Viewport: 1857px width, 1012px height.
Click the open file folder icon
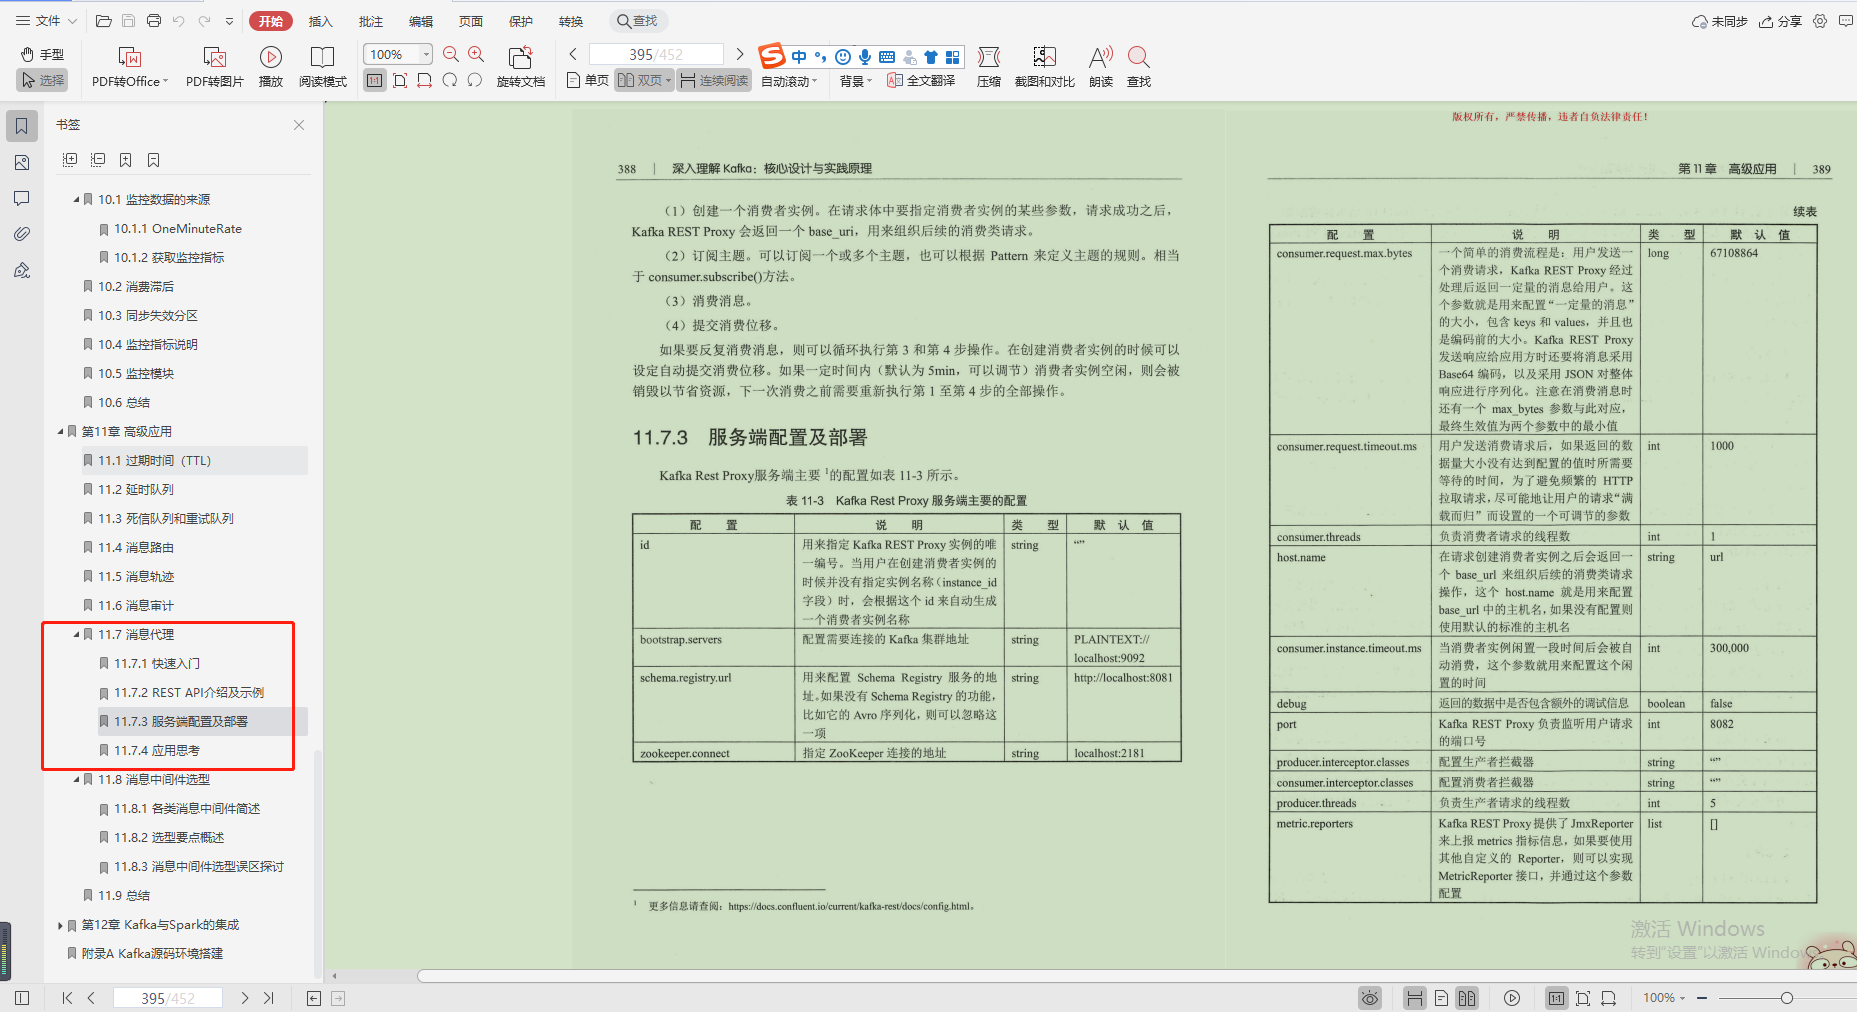click(103, 20)
